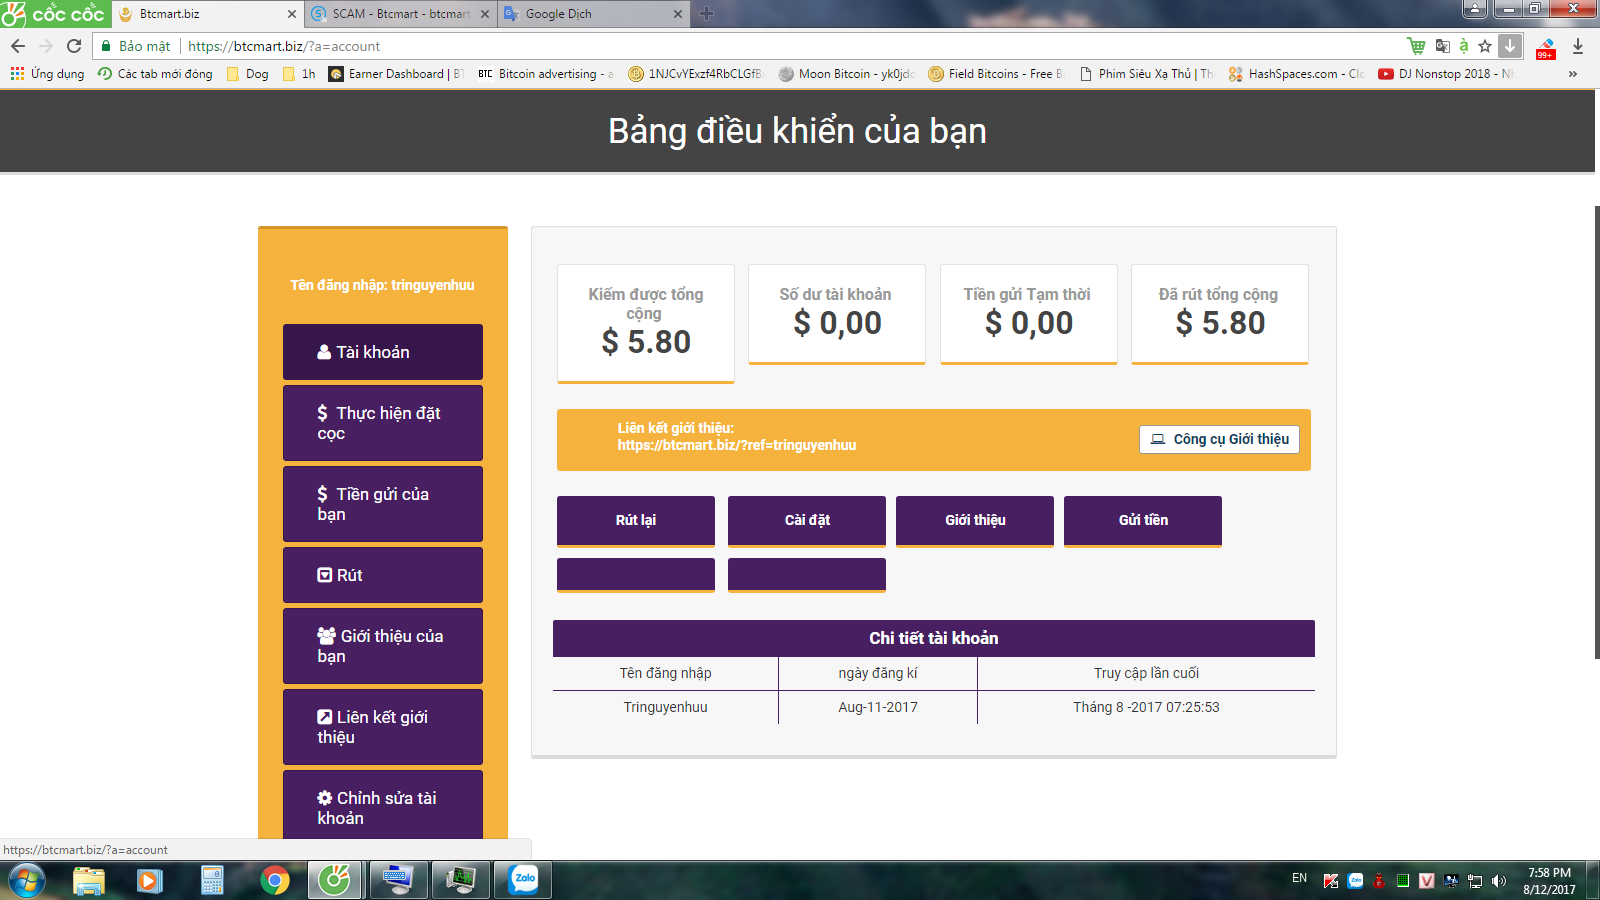Image resolution: width=1600 pixels, height=900 pixels.
Task: Open the Earner Dashboard bookmark
Action: (396, 74)
